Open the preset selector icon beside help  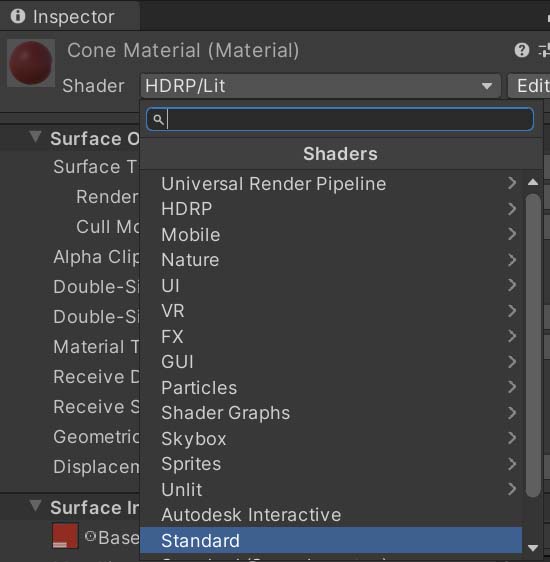[544, 50]
